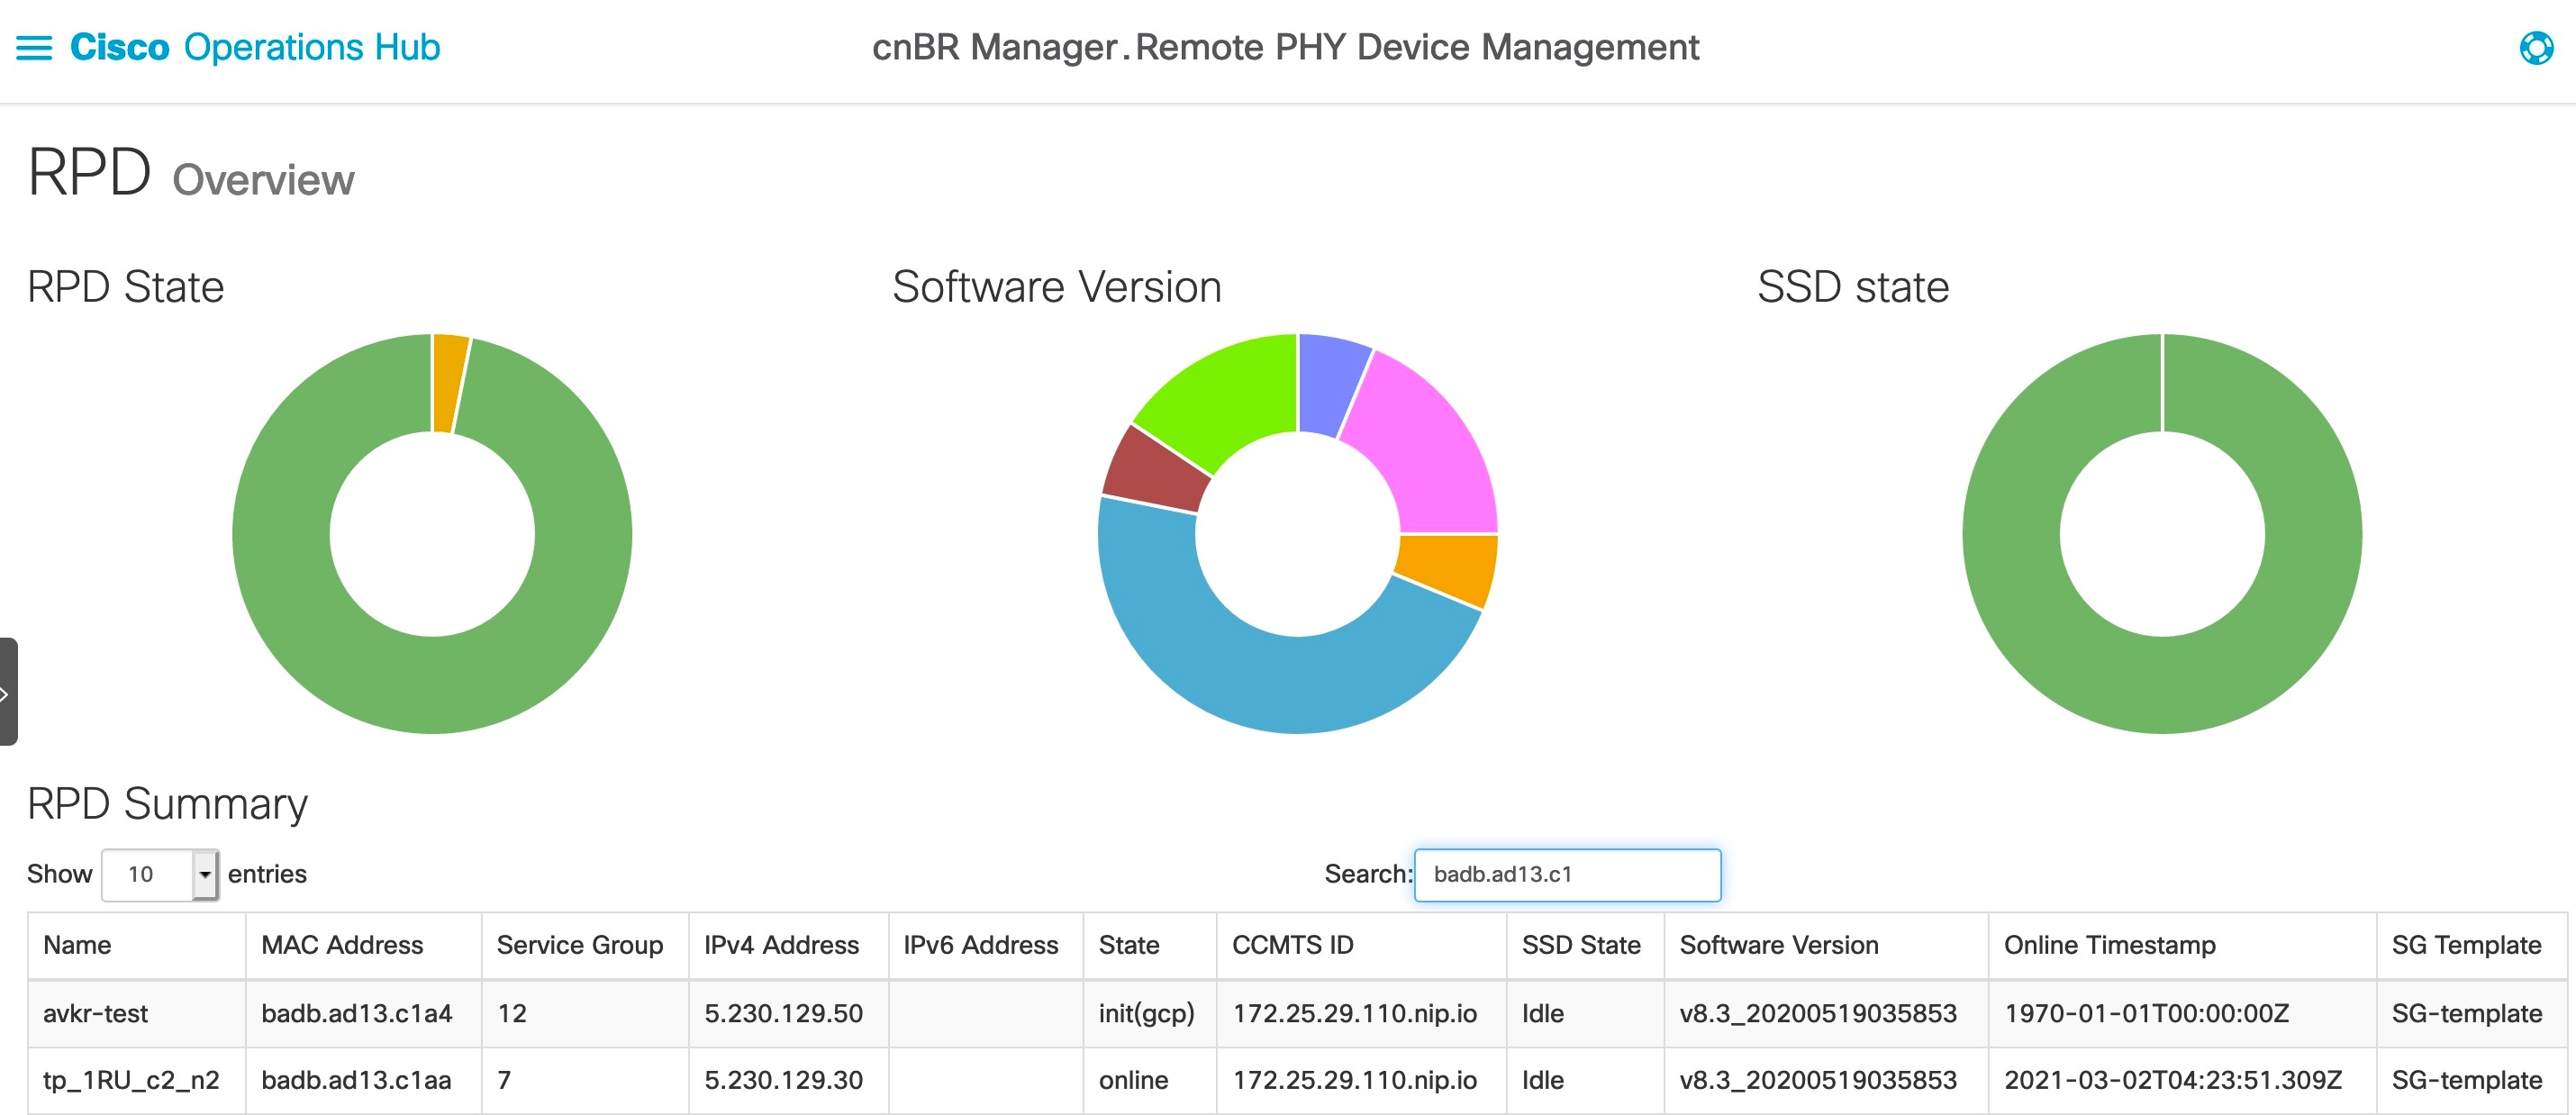Click the RPD Summary search field
This screenshot has width=2576, height=1115.
[1567, 874]
